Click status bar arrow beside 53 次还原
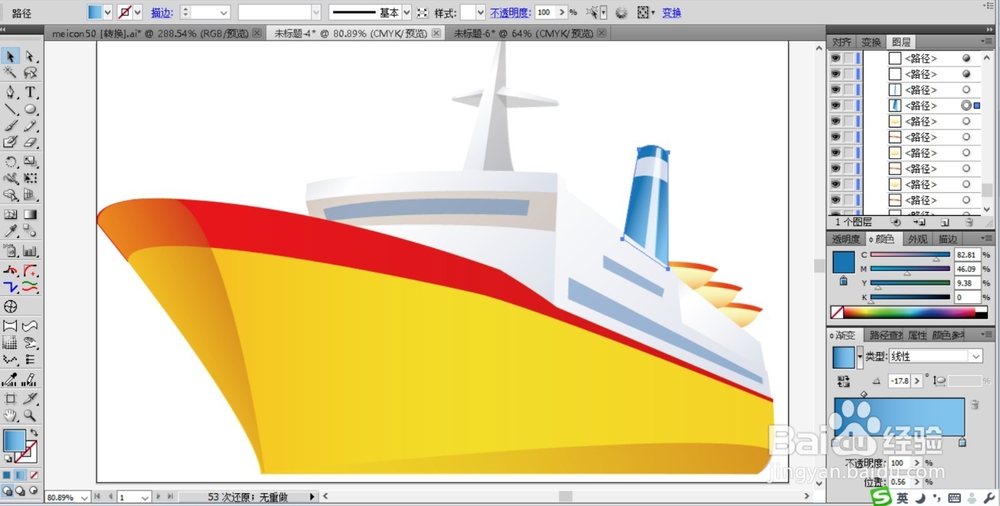This screenshot has width=1000, height=506. point(312,496)
